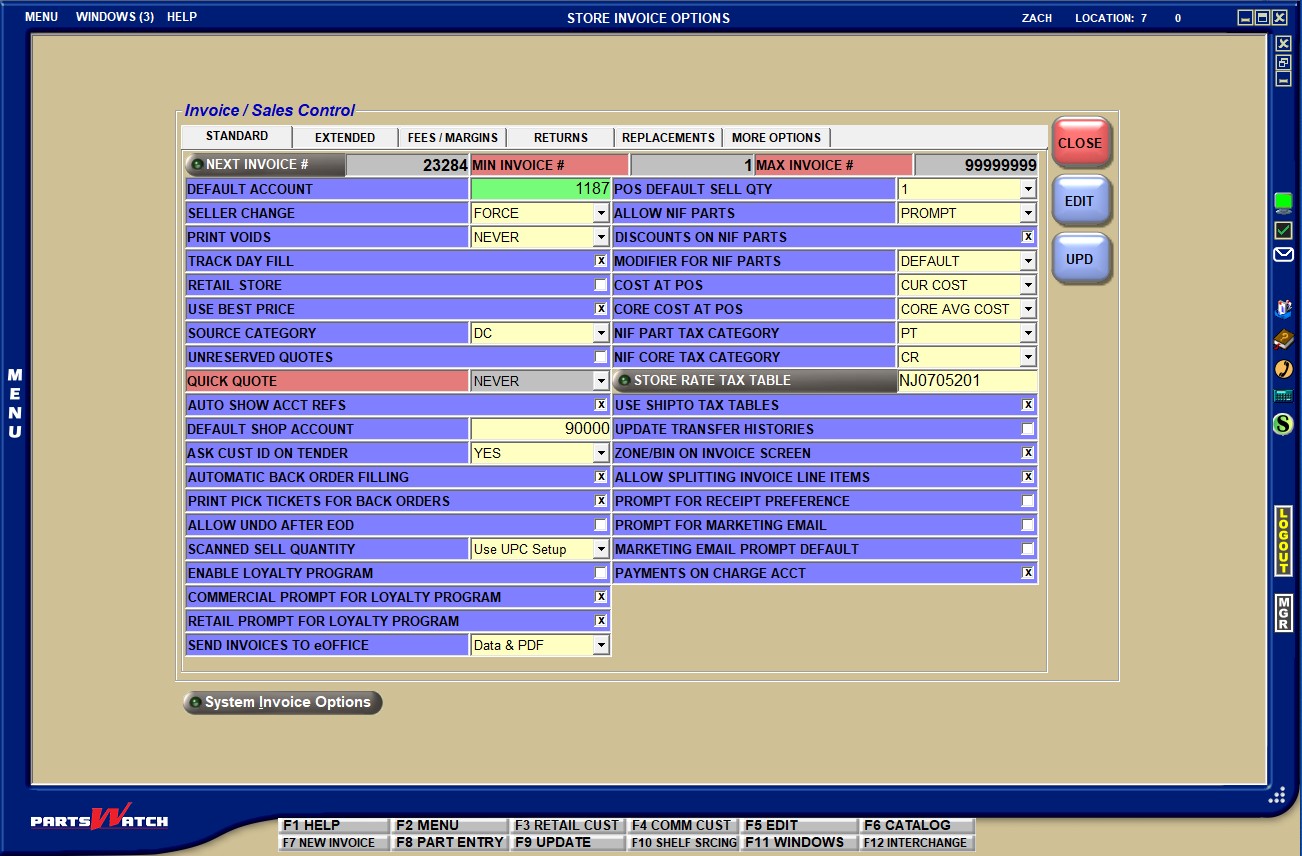Screen dimensions: 1302x856
Task: Enable PROMPT FOR MARKETING EMAIL checkbox
Action: coord(1027,525)
